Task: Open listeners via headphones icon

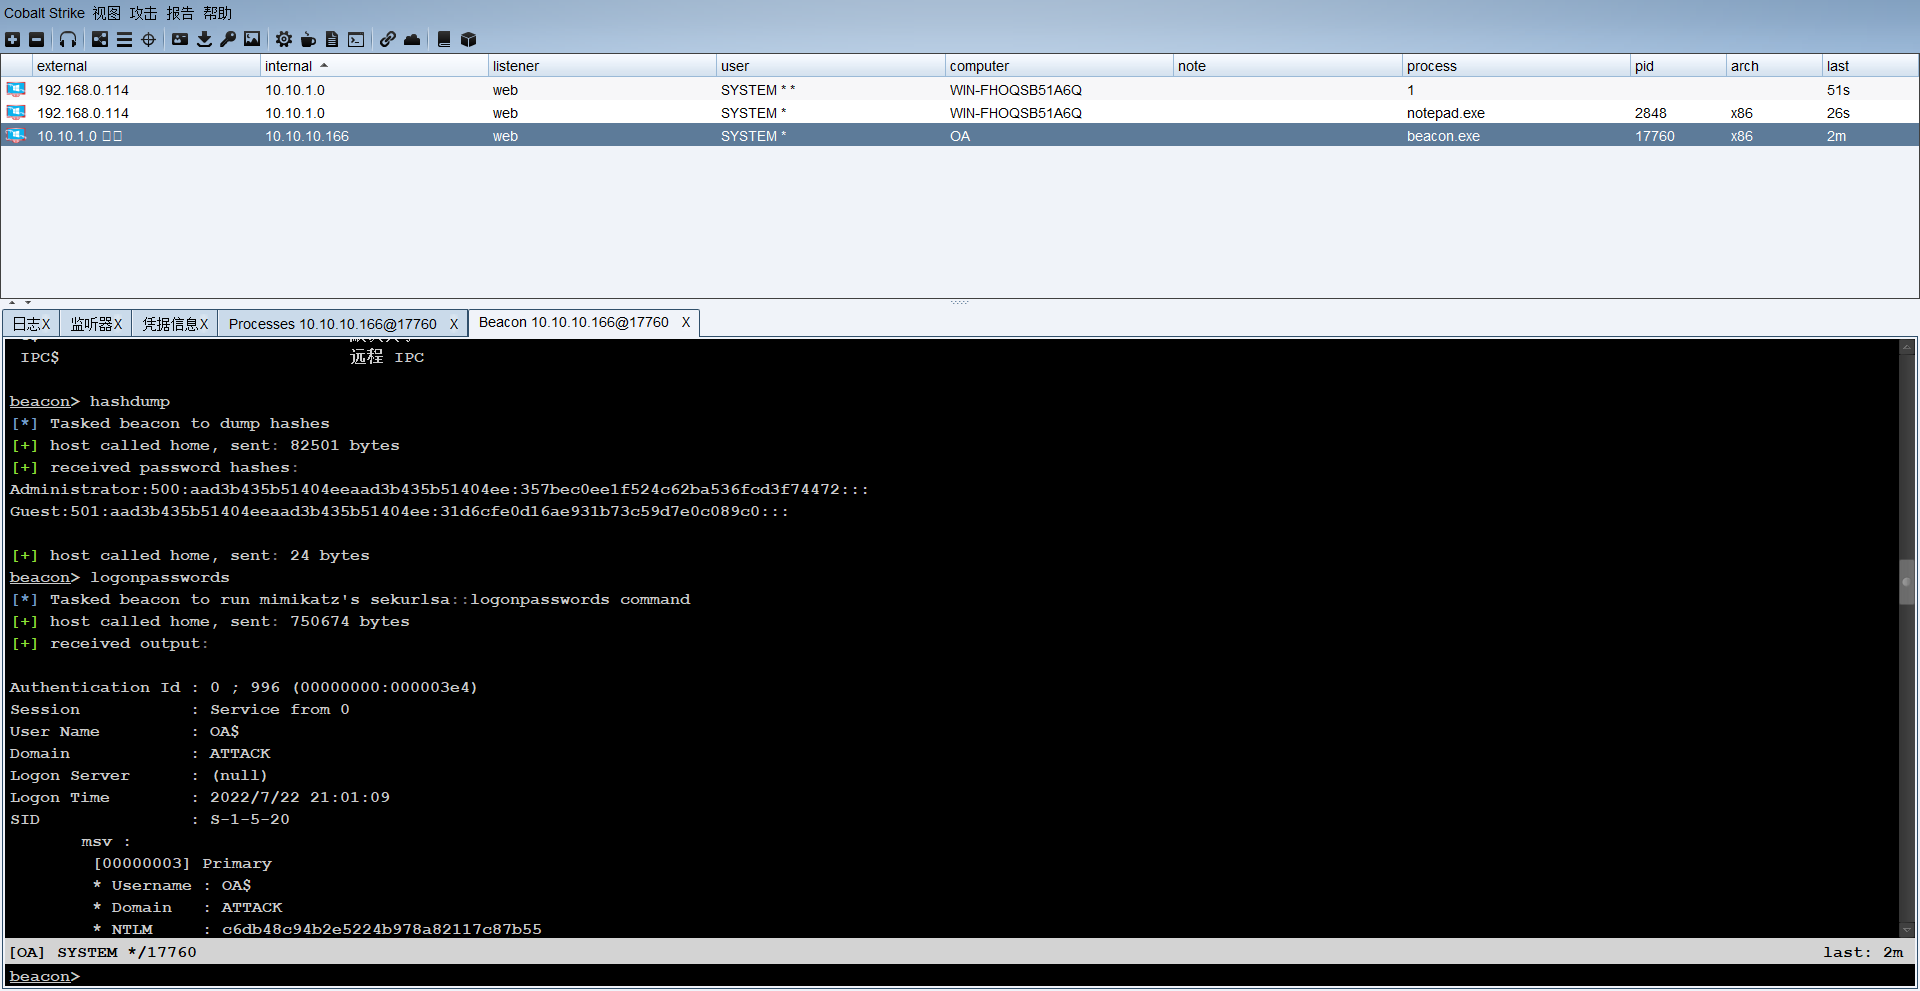Action: click(x=68, y=39)
